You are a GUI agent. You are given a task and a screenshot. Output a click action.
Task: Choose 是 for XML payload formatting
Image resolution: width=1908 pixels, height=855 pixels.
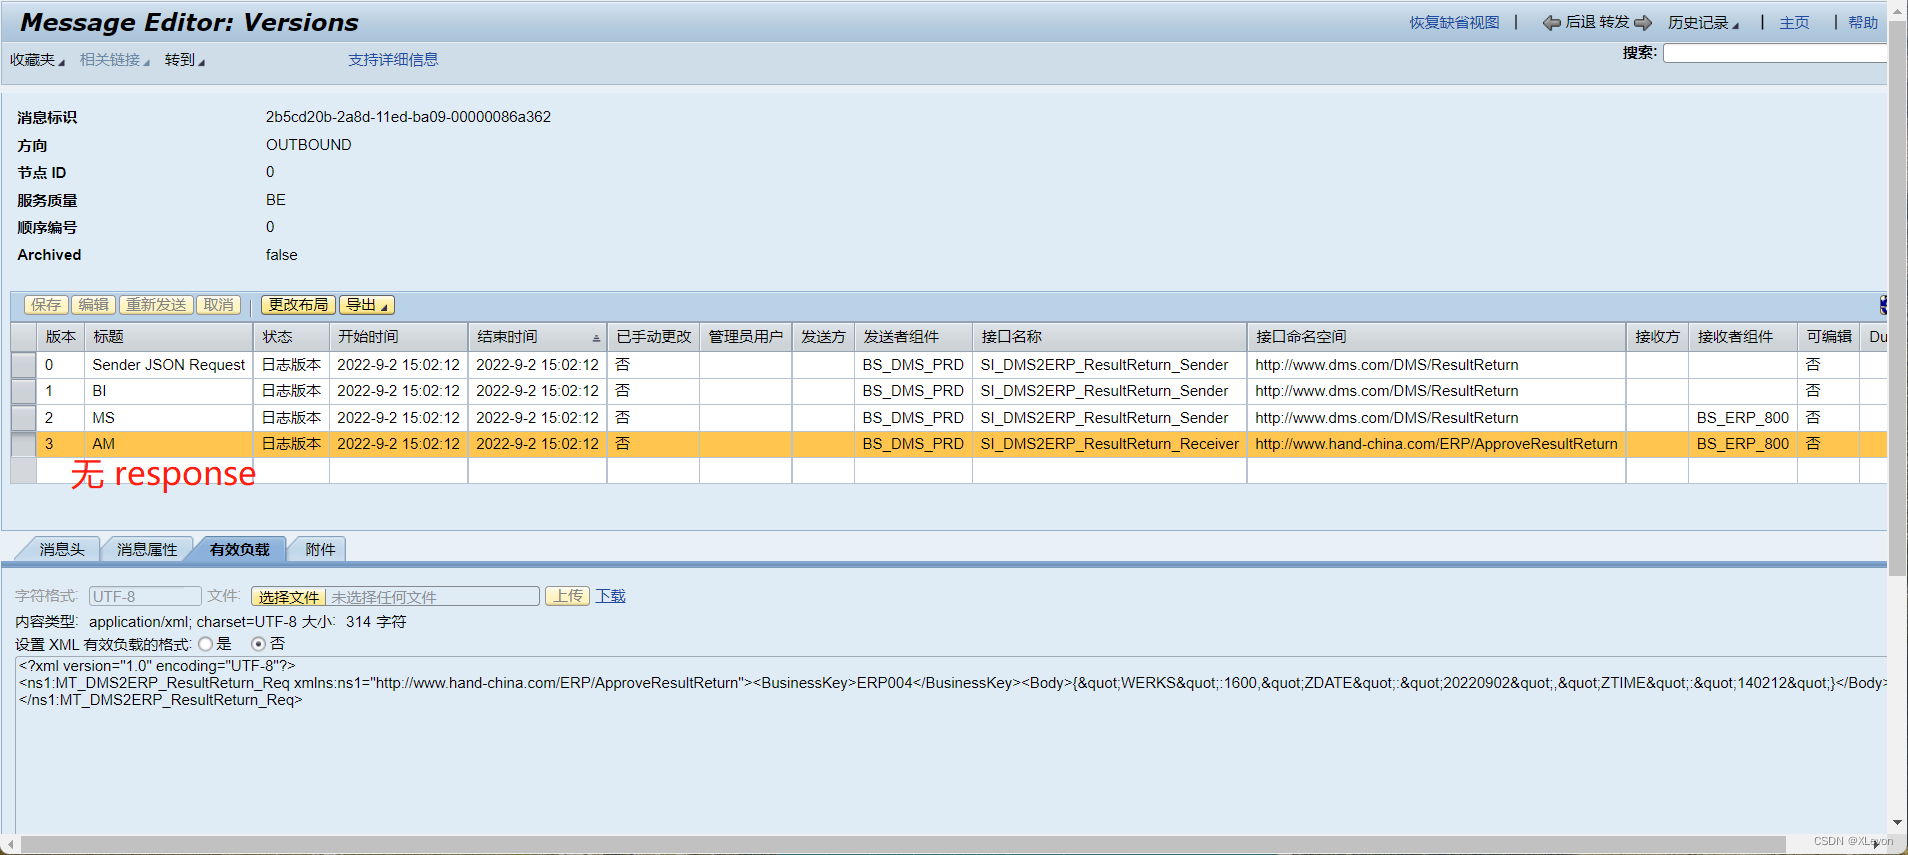tap(206, 644)
